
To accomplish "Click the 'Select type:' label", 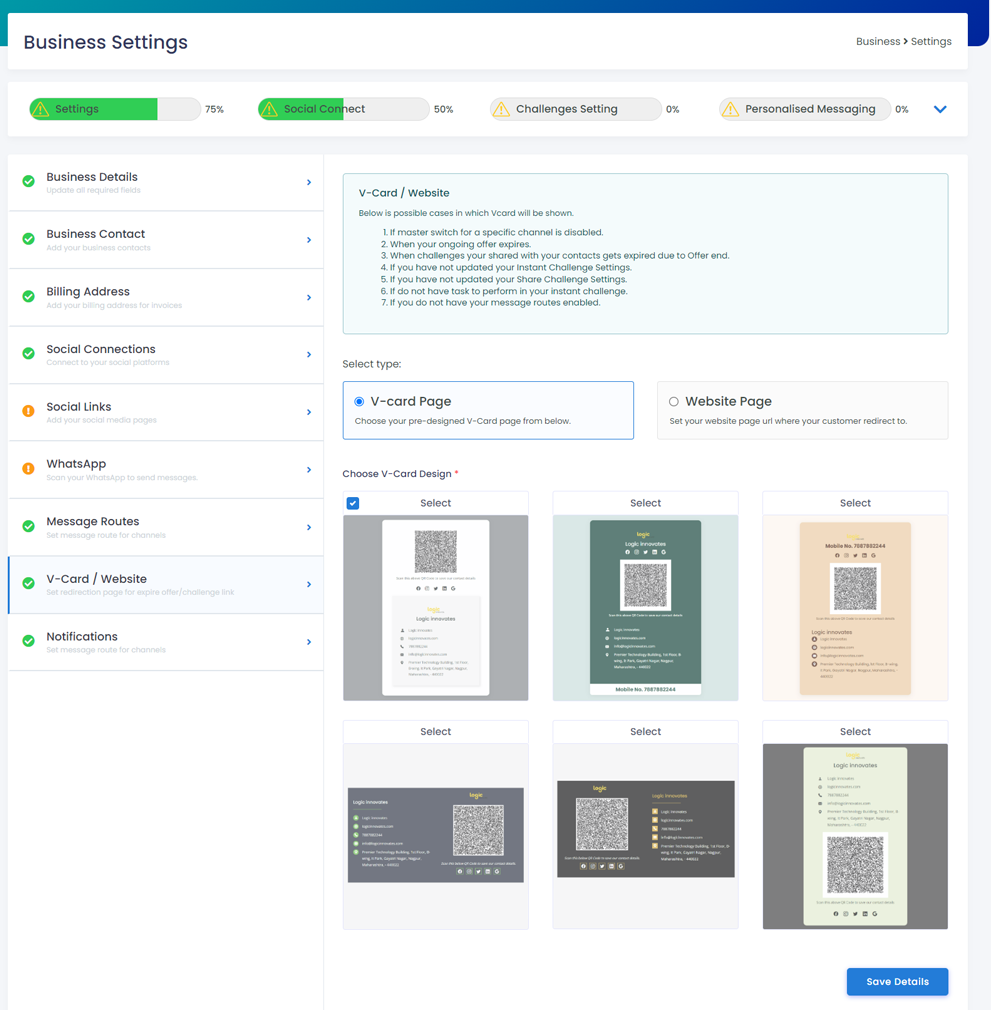I will [x=372, y=364].
